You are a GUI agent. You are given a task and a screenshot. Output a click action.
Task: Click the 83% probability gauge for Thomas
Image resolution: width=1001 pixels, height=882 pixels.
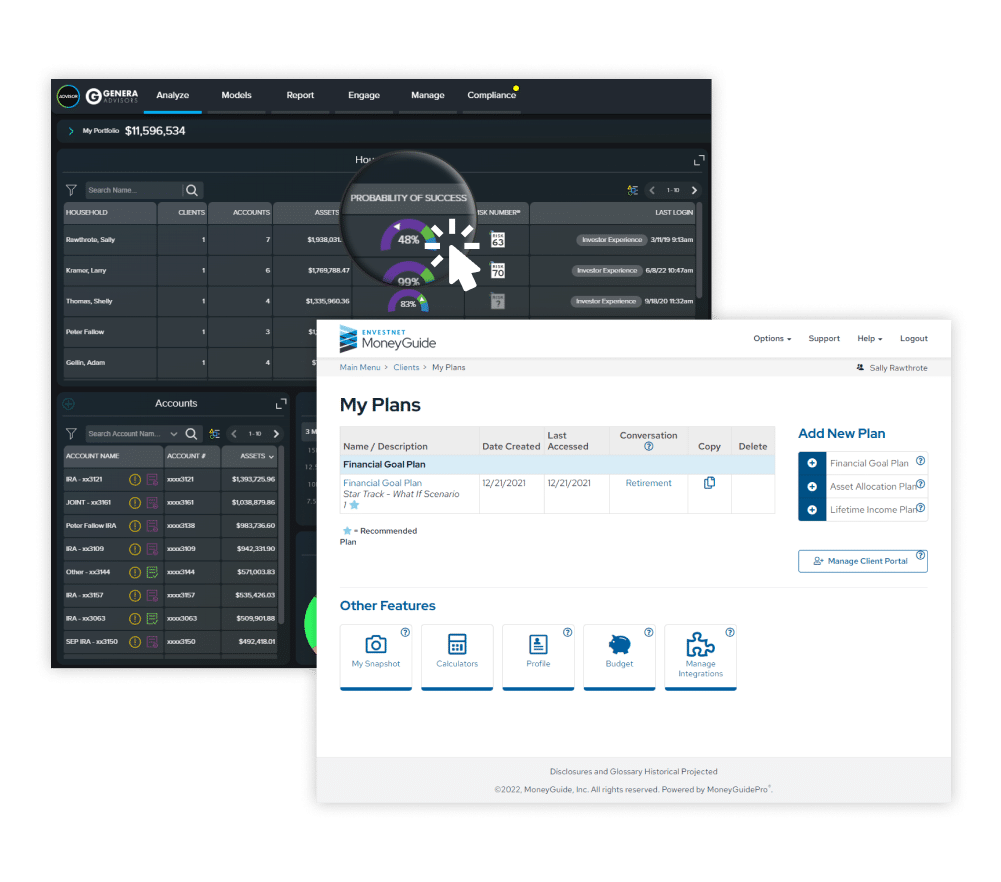pyautogui.click(x=408, y=301)
